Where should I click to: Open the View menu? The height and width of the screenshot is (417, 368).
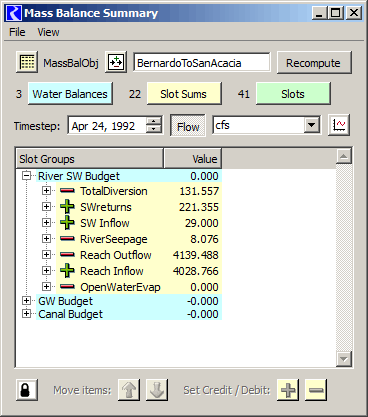(48, 32)
